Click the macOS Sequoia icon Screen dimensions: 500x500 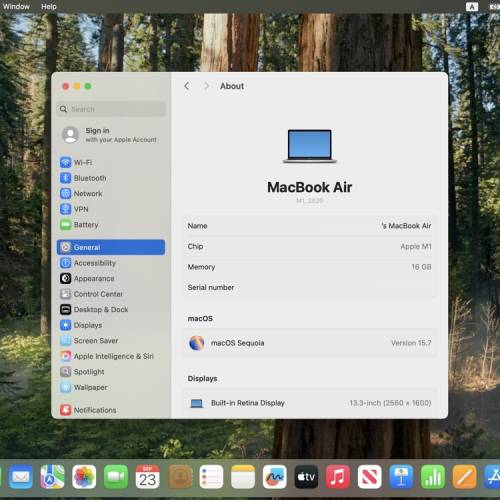click(x=197, y=343)
